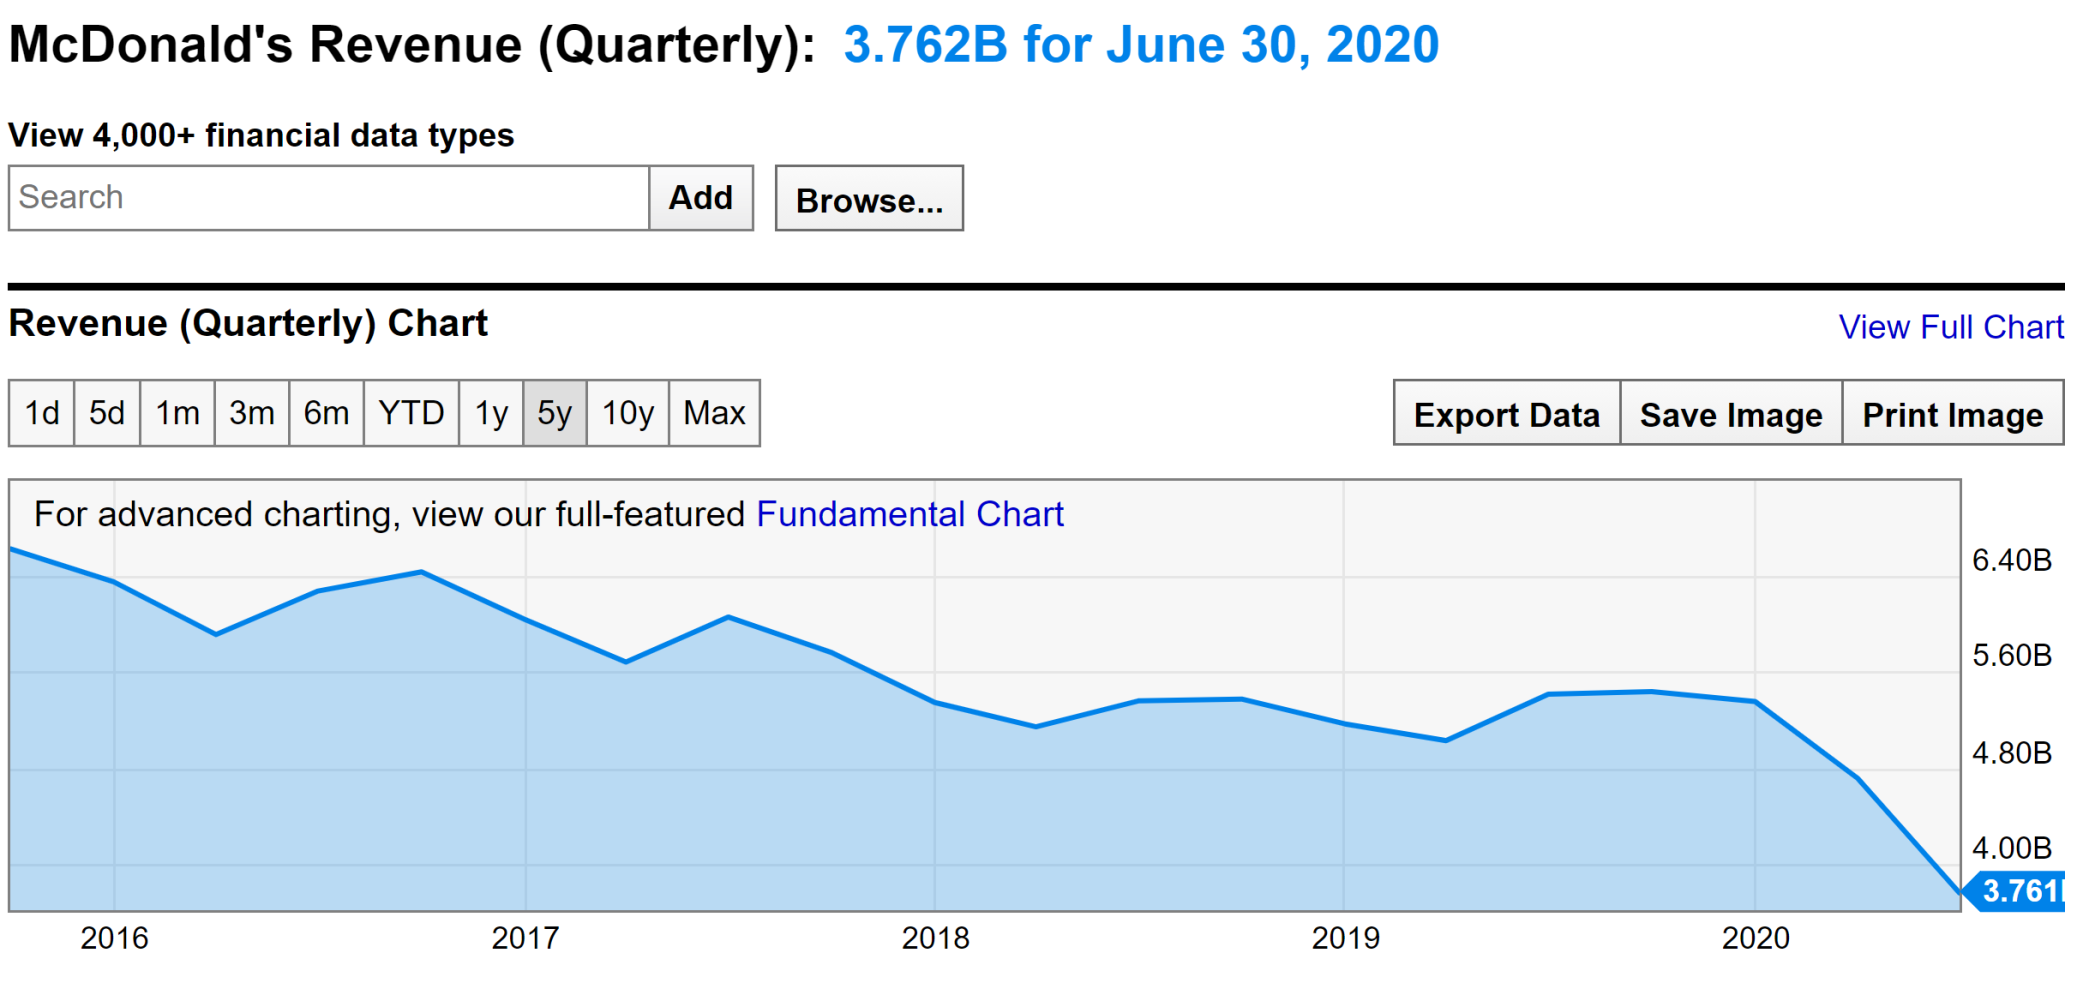
Task: Show Max time range on chart
Action: click(714, 413)
